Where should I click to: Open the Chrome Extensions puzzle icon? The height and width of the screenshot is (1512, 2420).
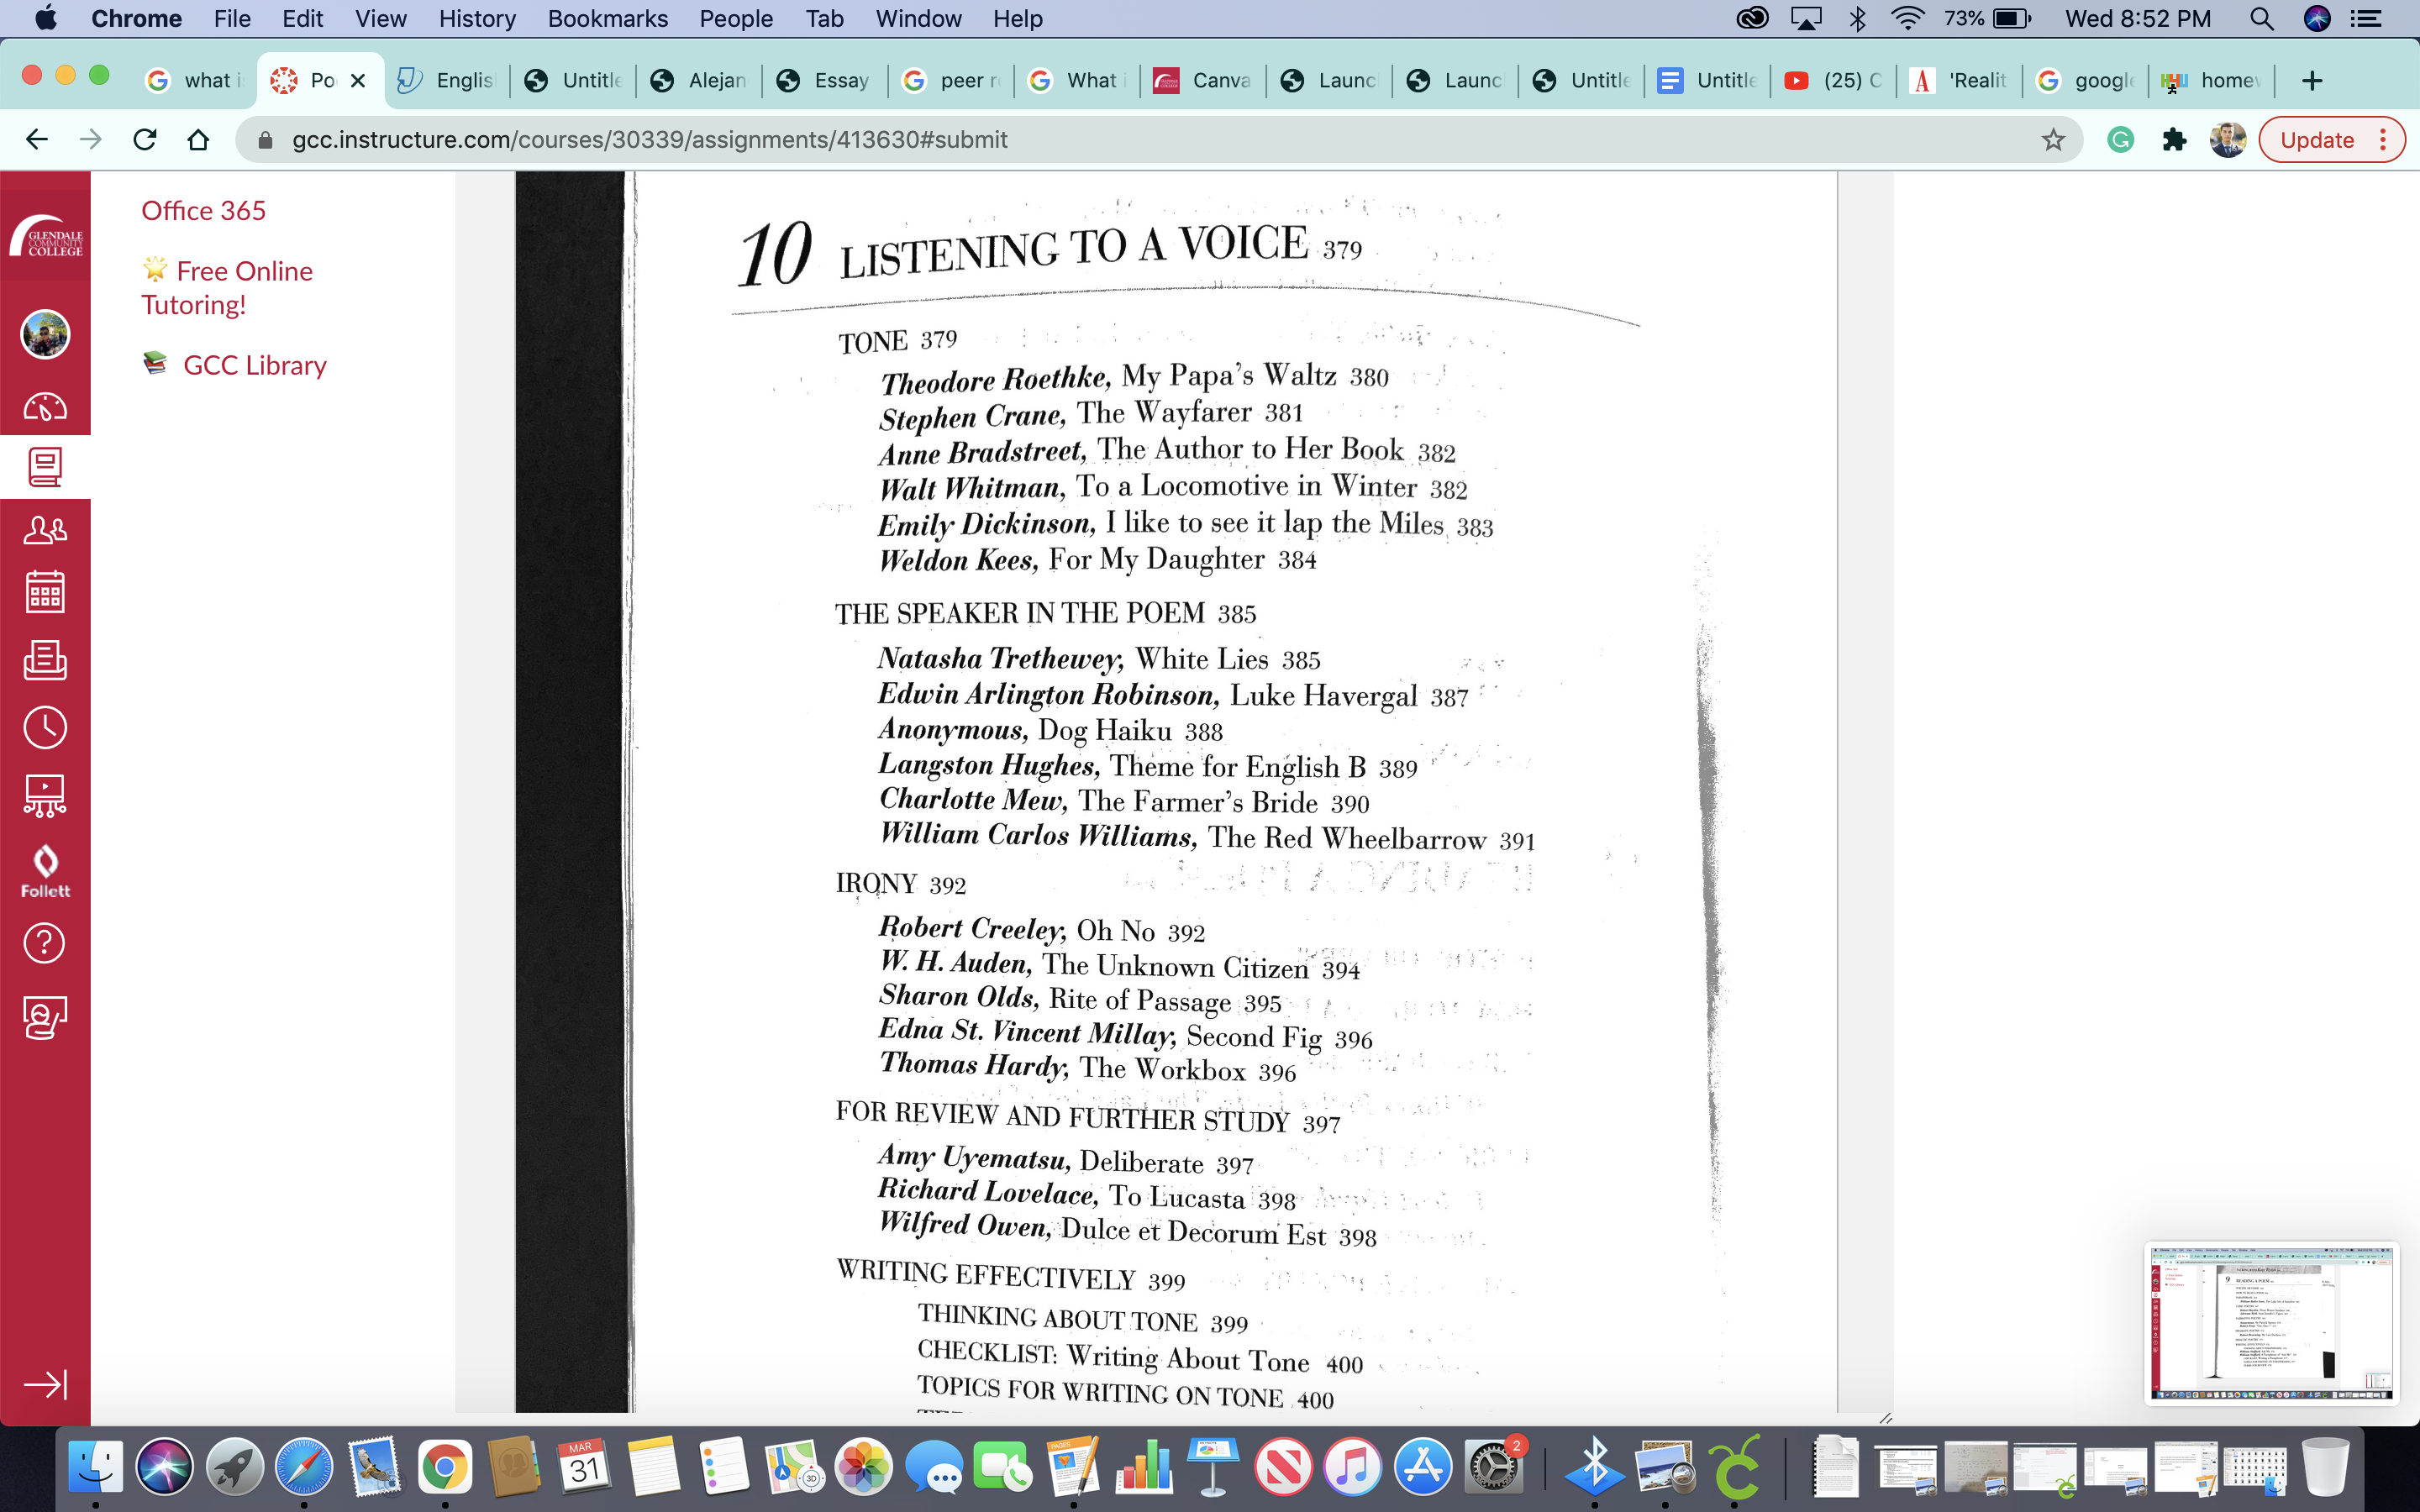click(x=2174, y=140)
